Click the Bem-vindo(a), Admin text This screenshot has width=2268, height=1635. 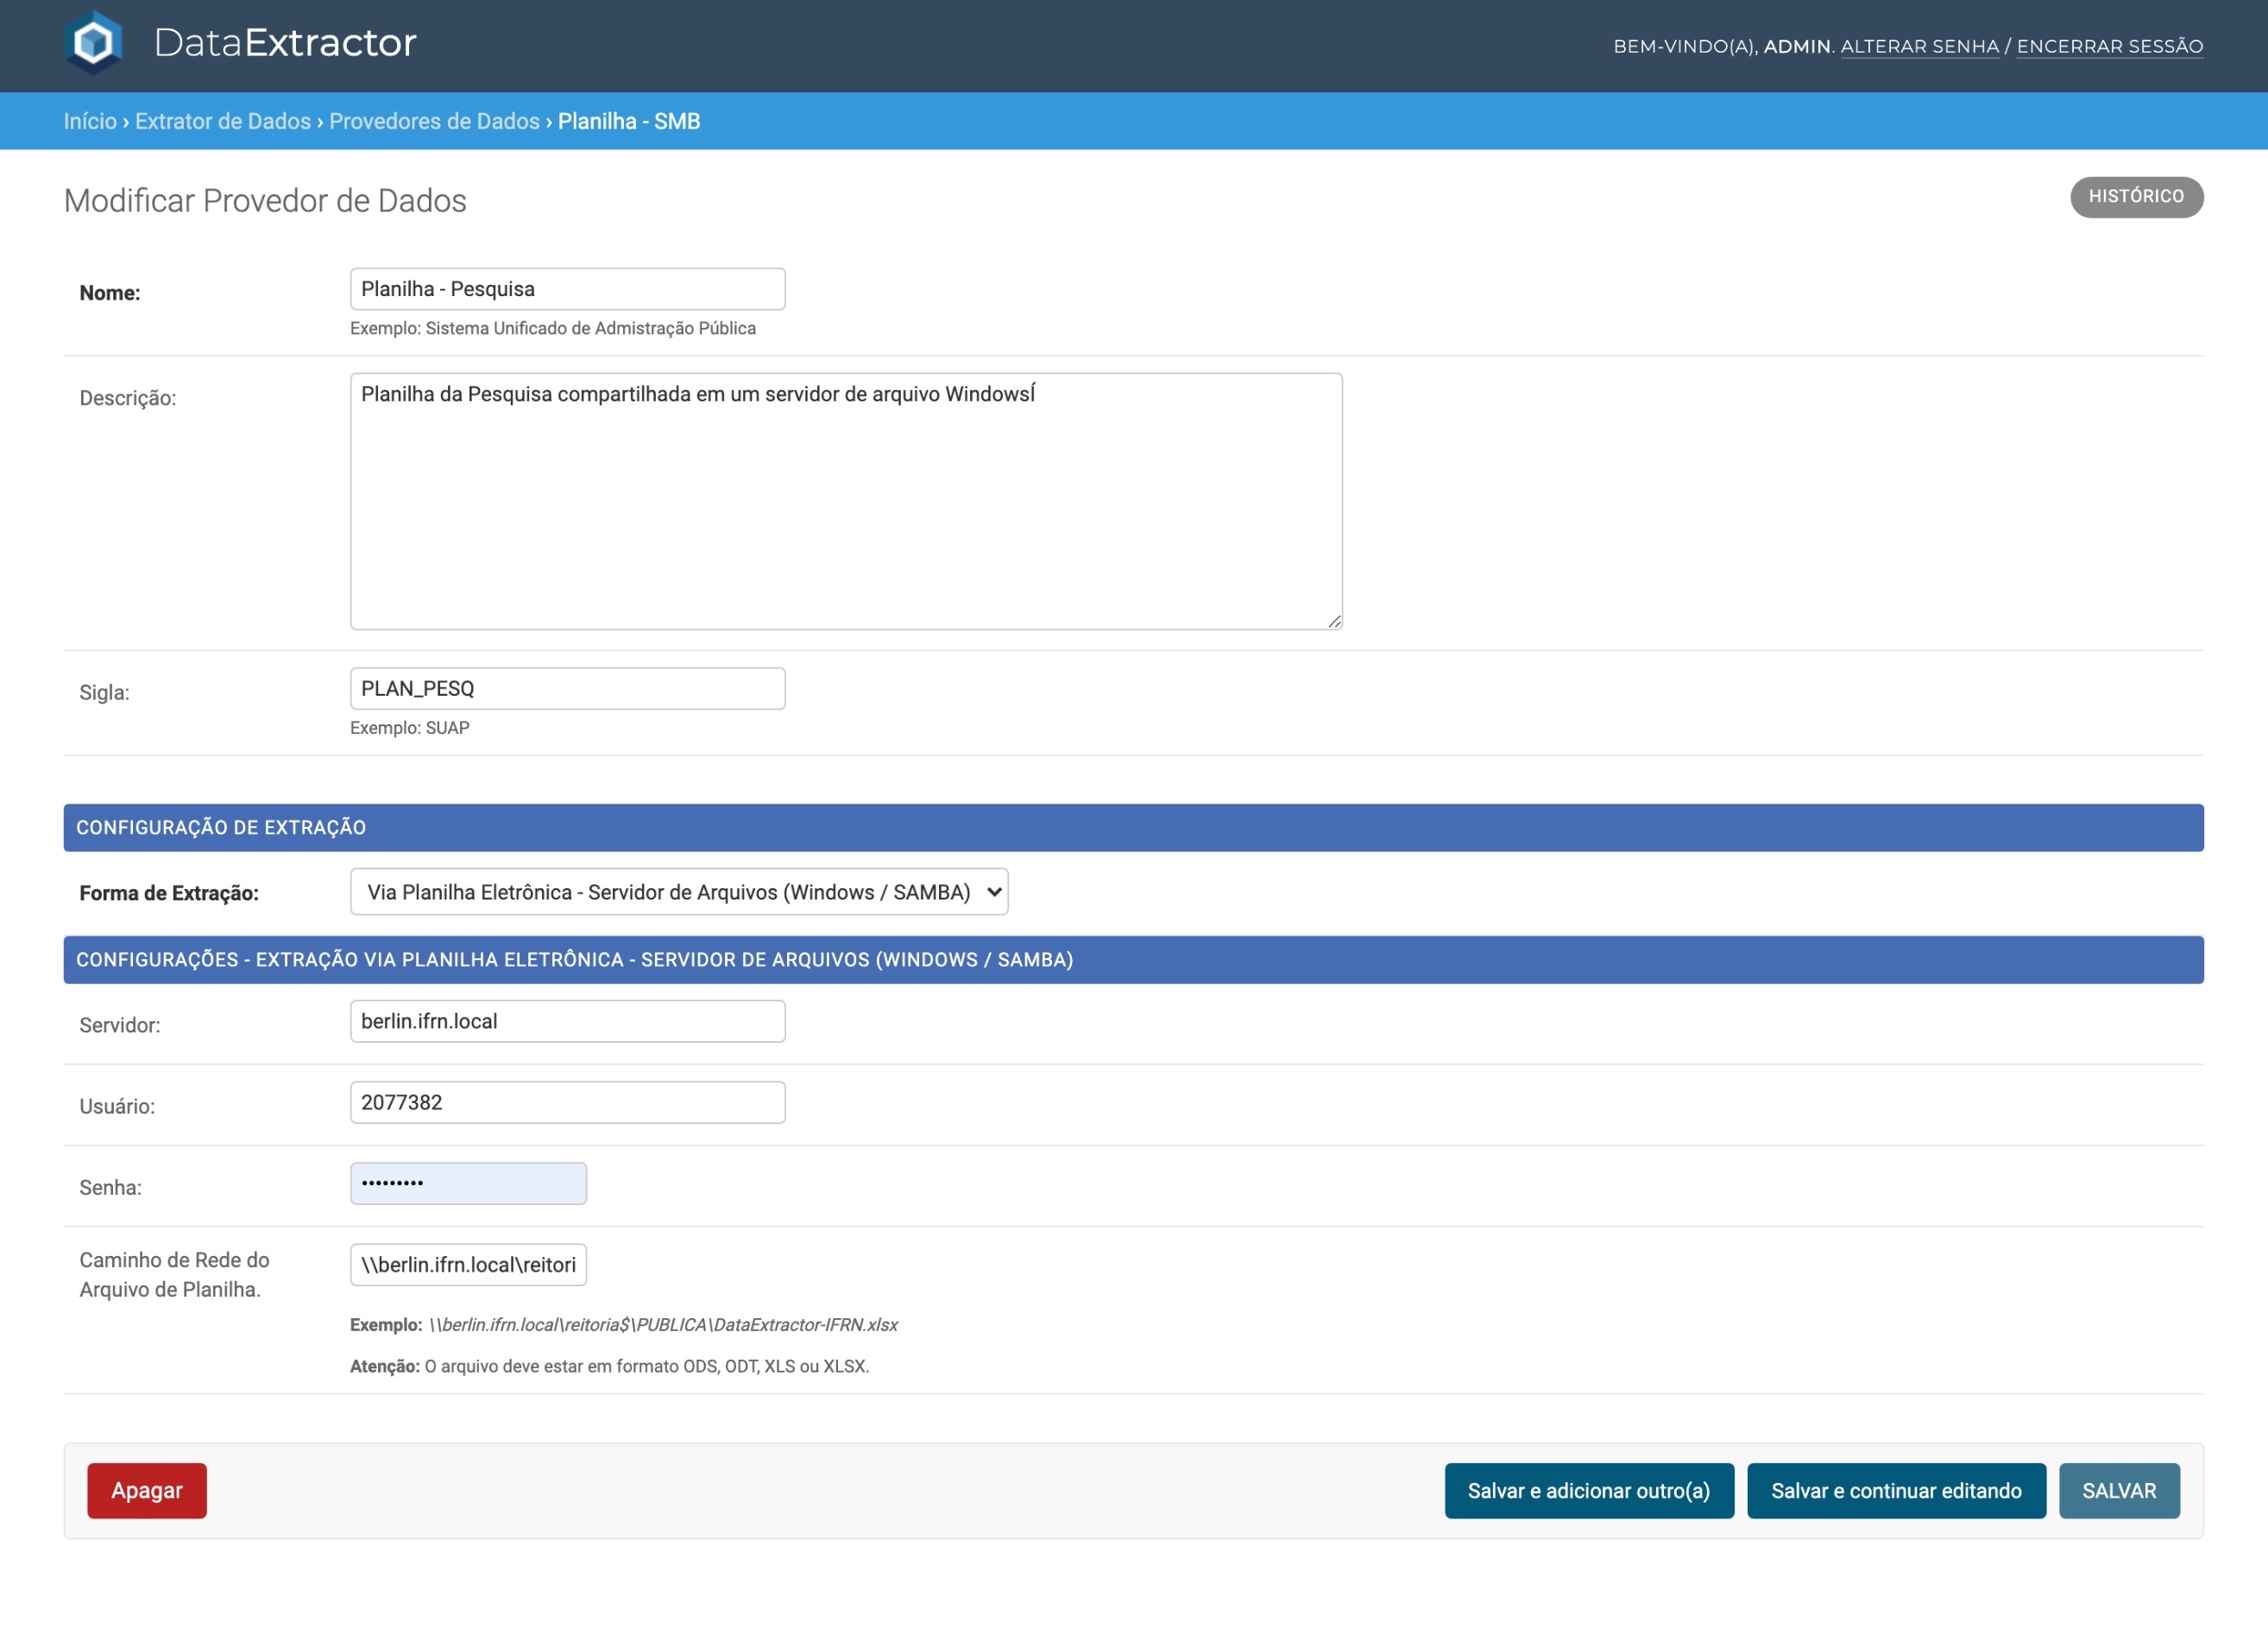tap(1723, 46)
